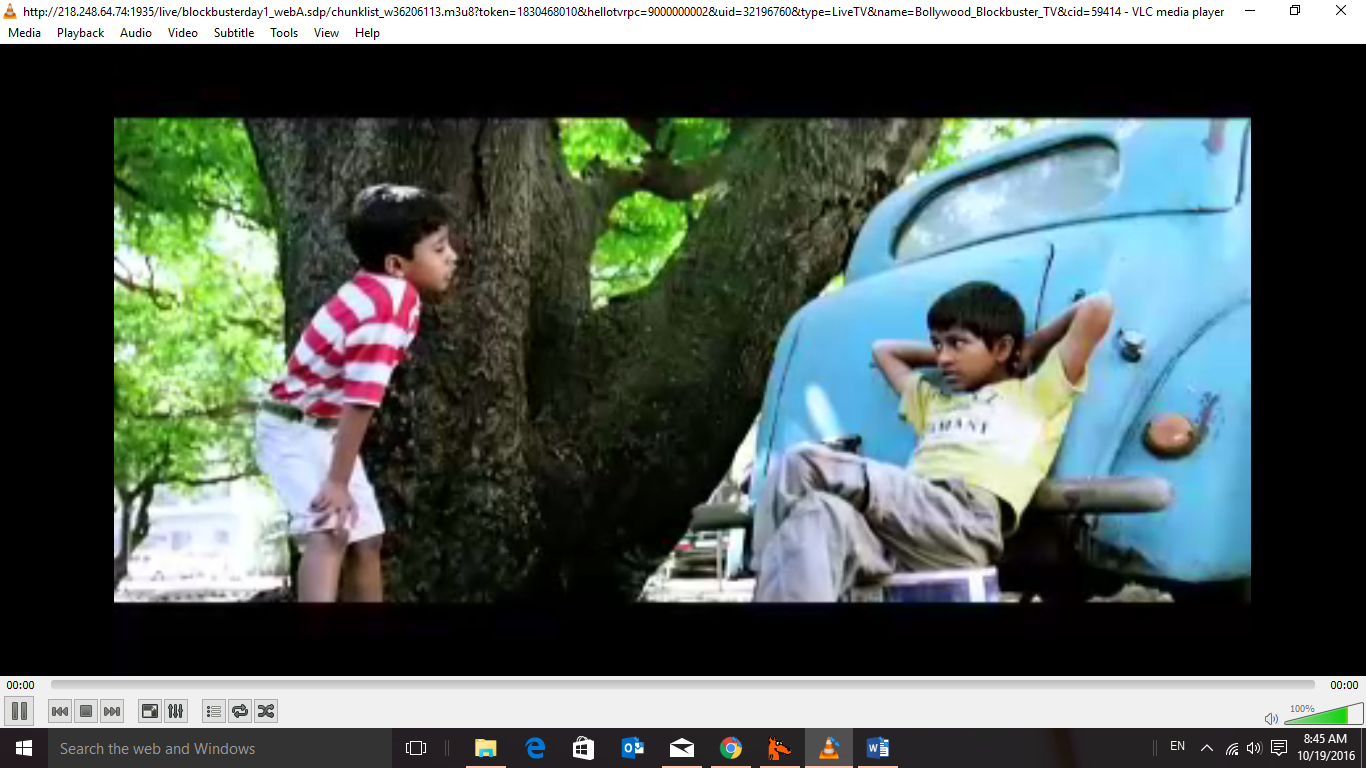This screenshot has width=1366, height=768.
Task: Stop playback
Action: click(x=86, y=711)
